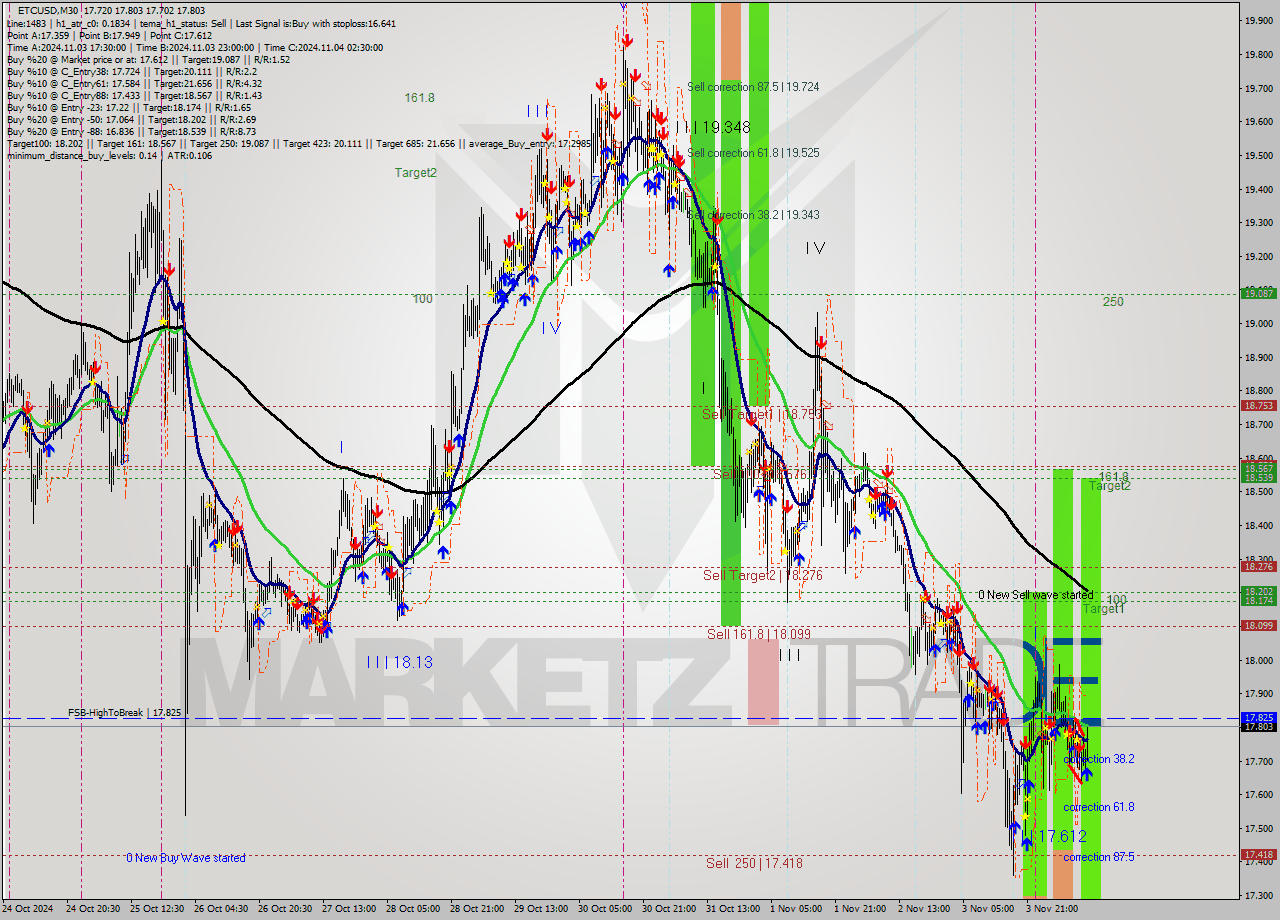Select the blue 'correction 61.8' label

[1099, 807]
